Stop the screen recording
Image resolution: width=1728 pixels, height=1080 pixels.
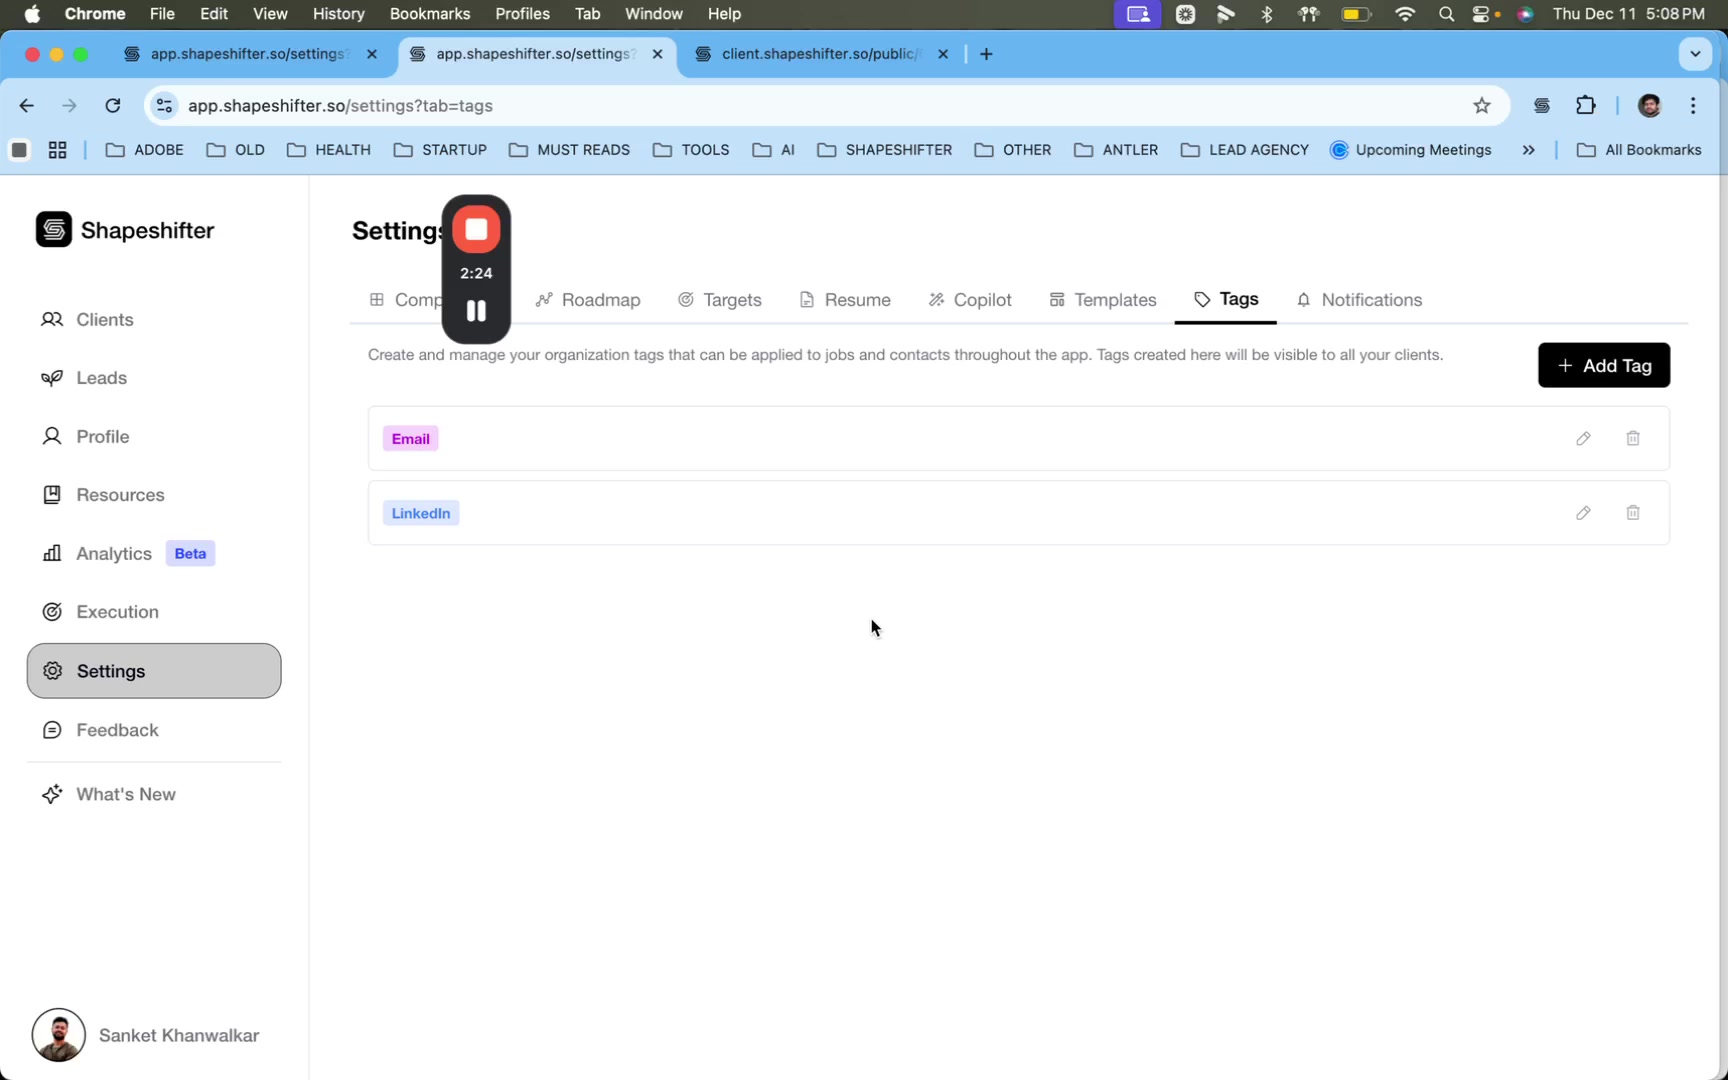click(x=476, y=229)
